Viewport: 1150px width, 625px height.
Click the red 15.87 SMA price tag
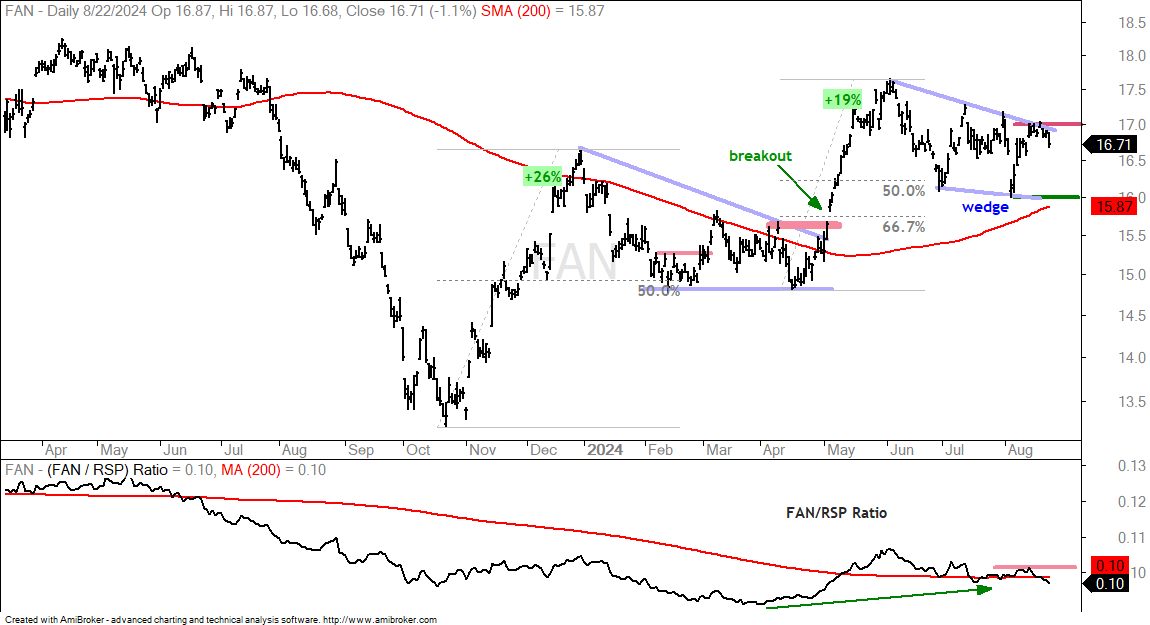1114,206
